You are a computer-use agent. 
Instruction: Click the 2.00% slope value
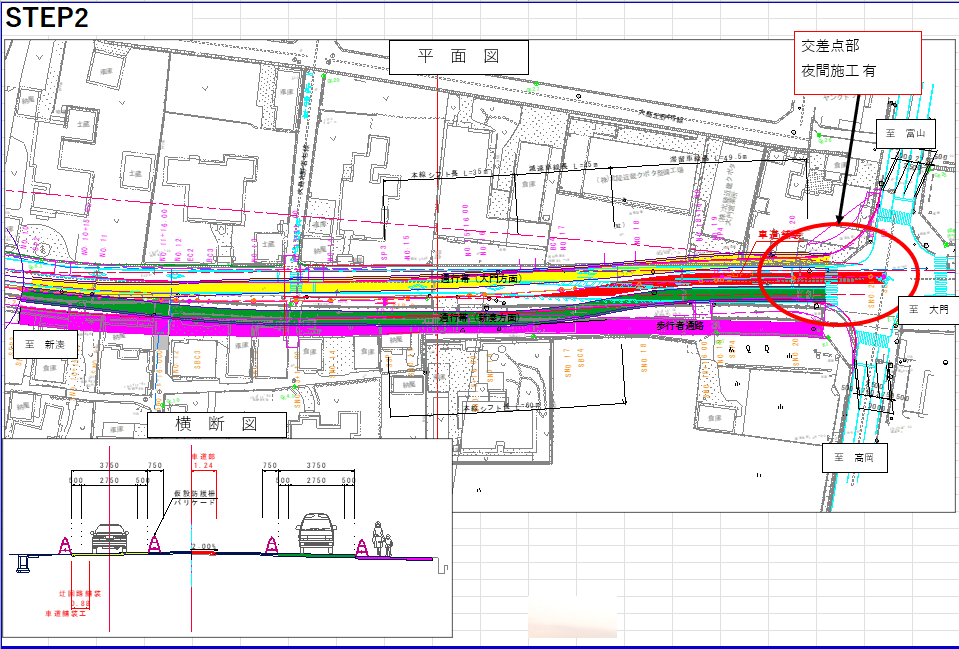[204, 546]
